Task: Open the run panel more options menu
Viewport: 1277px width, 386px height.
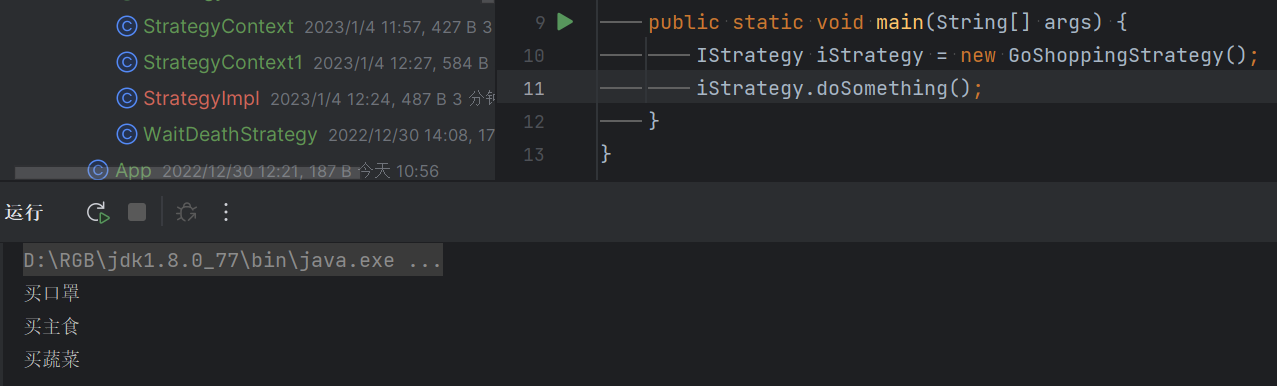Action: tap(226, 212)
